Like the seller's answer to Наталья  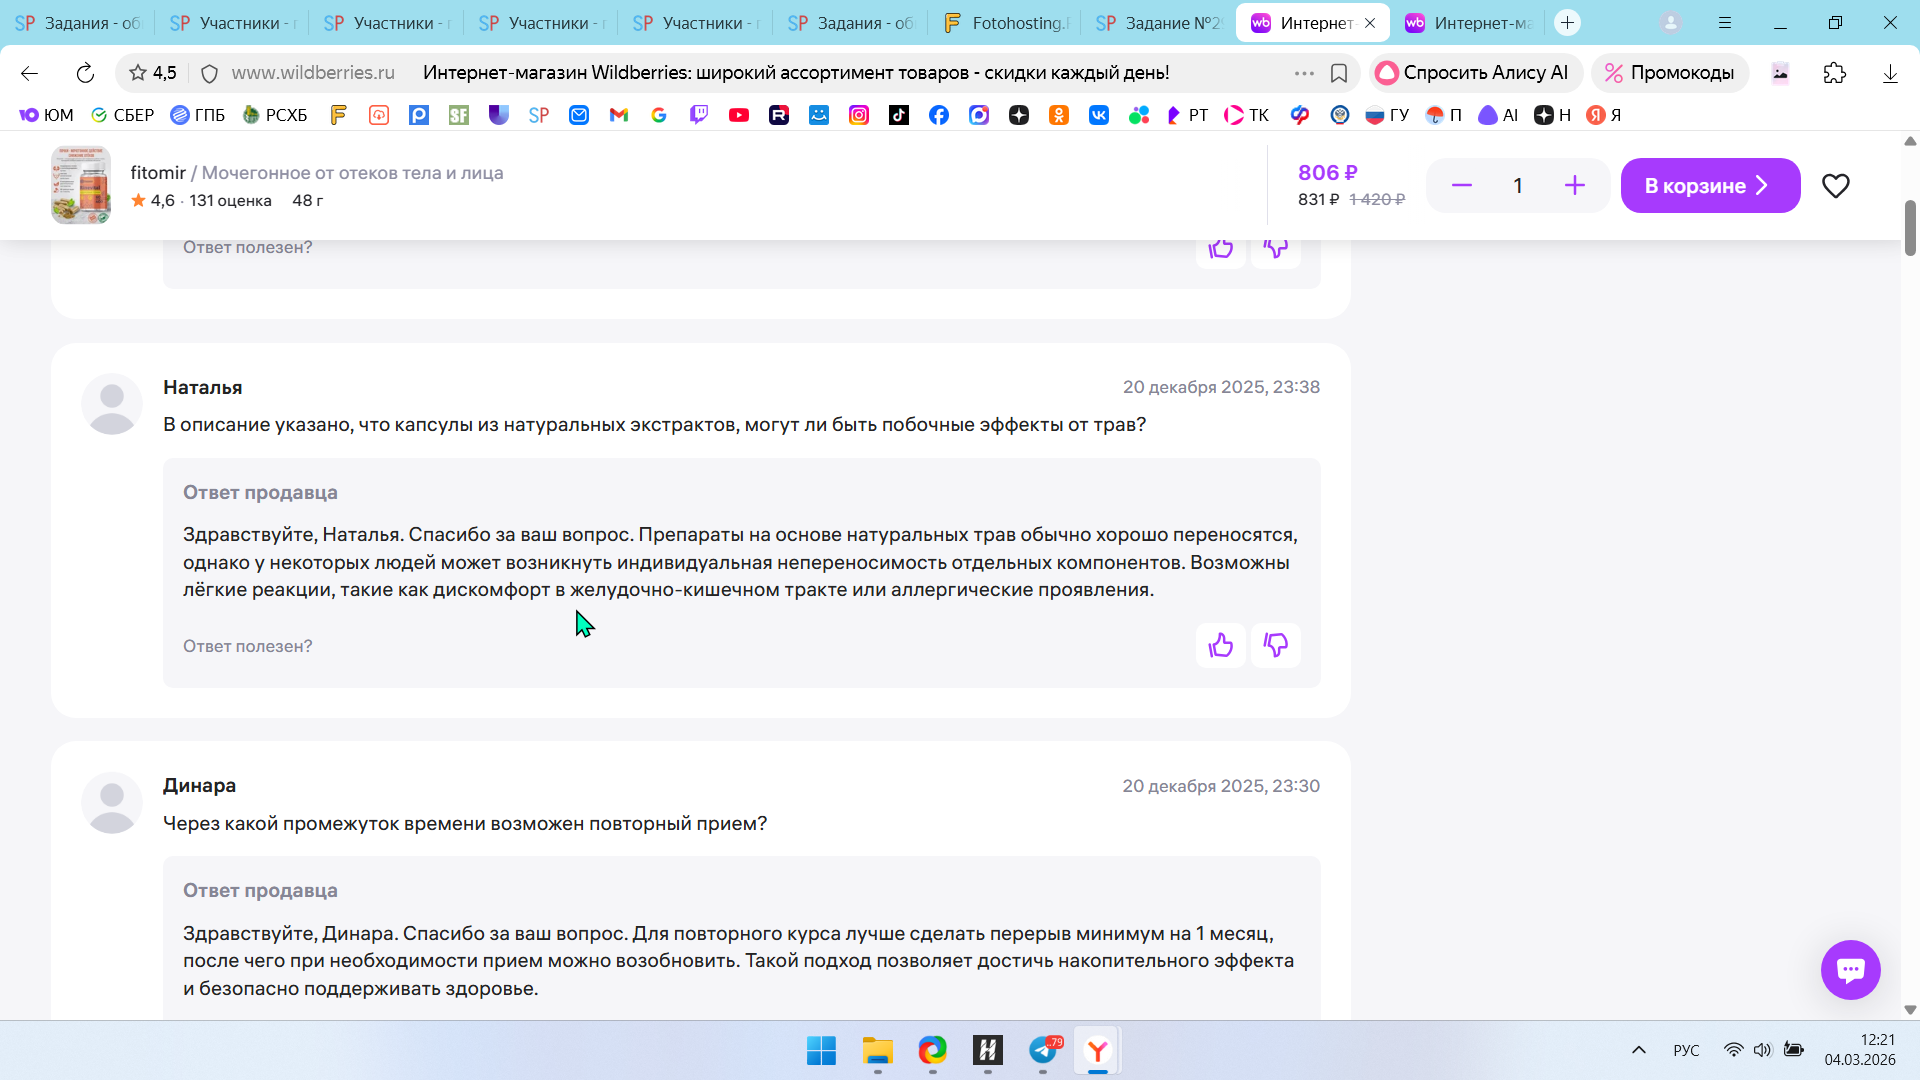pyautogui.click(x=1220, y=646)
